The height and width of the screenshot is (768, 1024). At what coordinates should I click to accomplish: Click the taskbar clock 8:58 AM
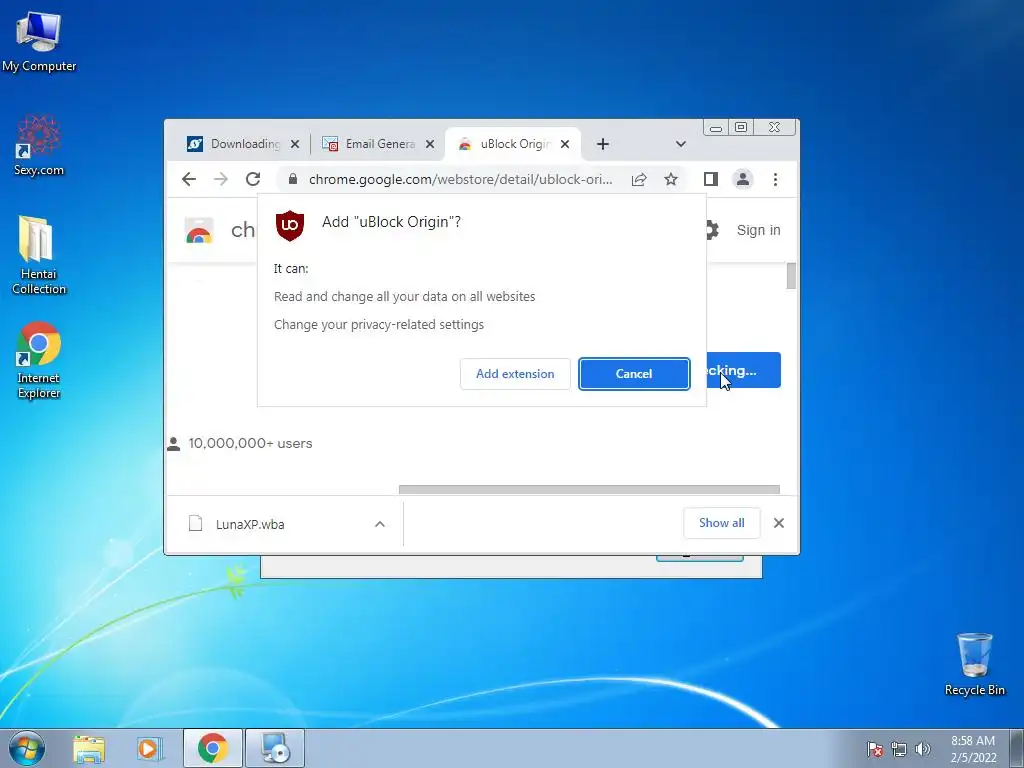(x=973, y=748)
